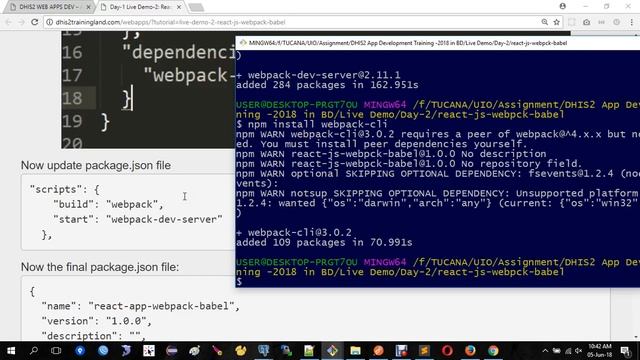The width and height of the screenshot is (640, 360).
Task: Open the Windows Start menu
Action: click(11, 351)
